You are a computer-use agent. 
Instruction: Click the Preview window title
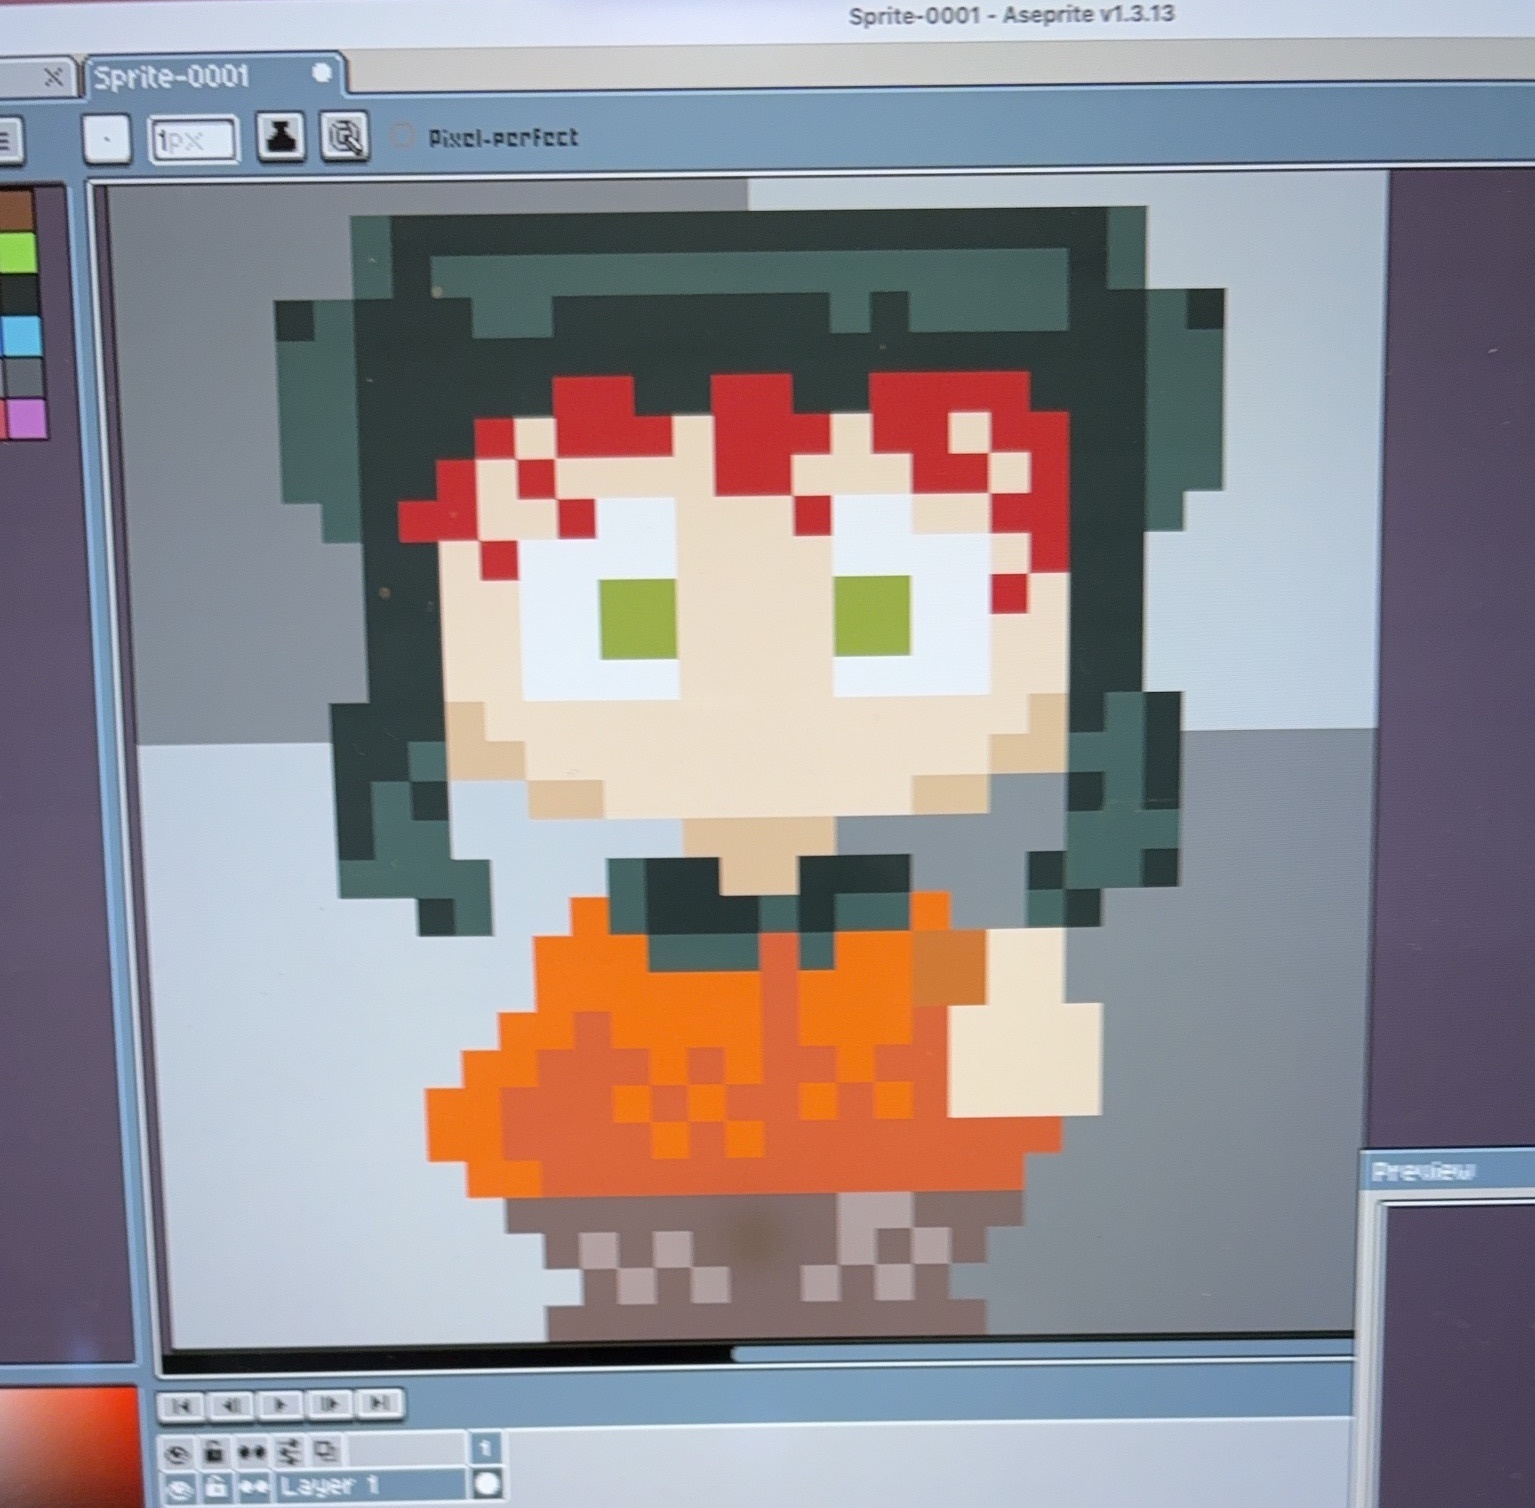tap(1424, 1171)
